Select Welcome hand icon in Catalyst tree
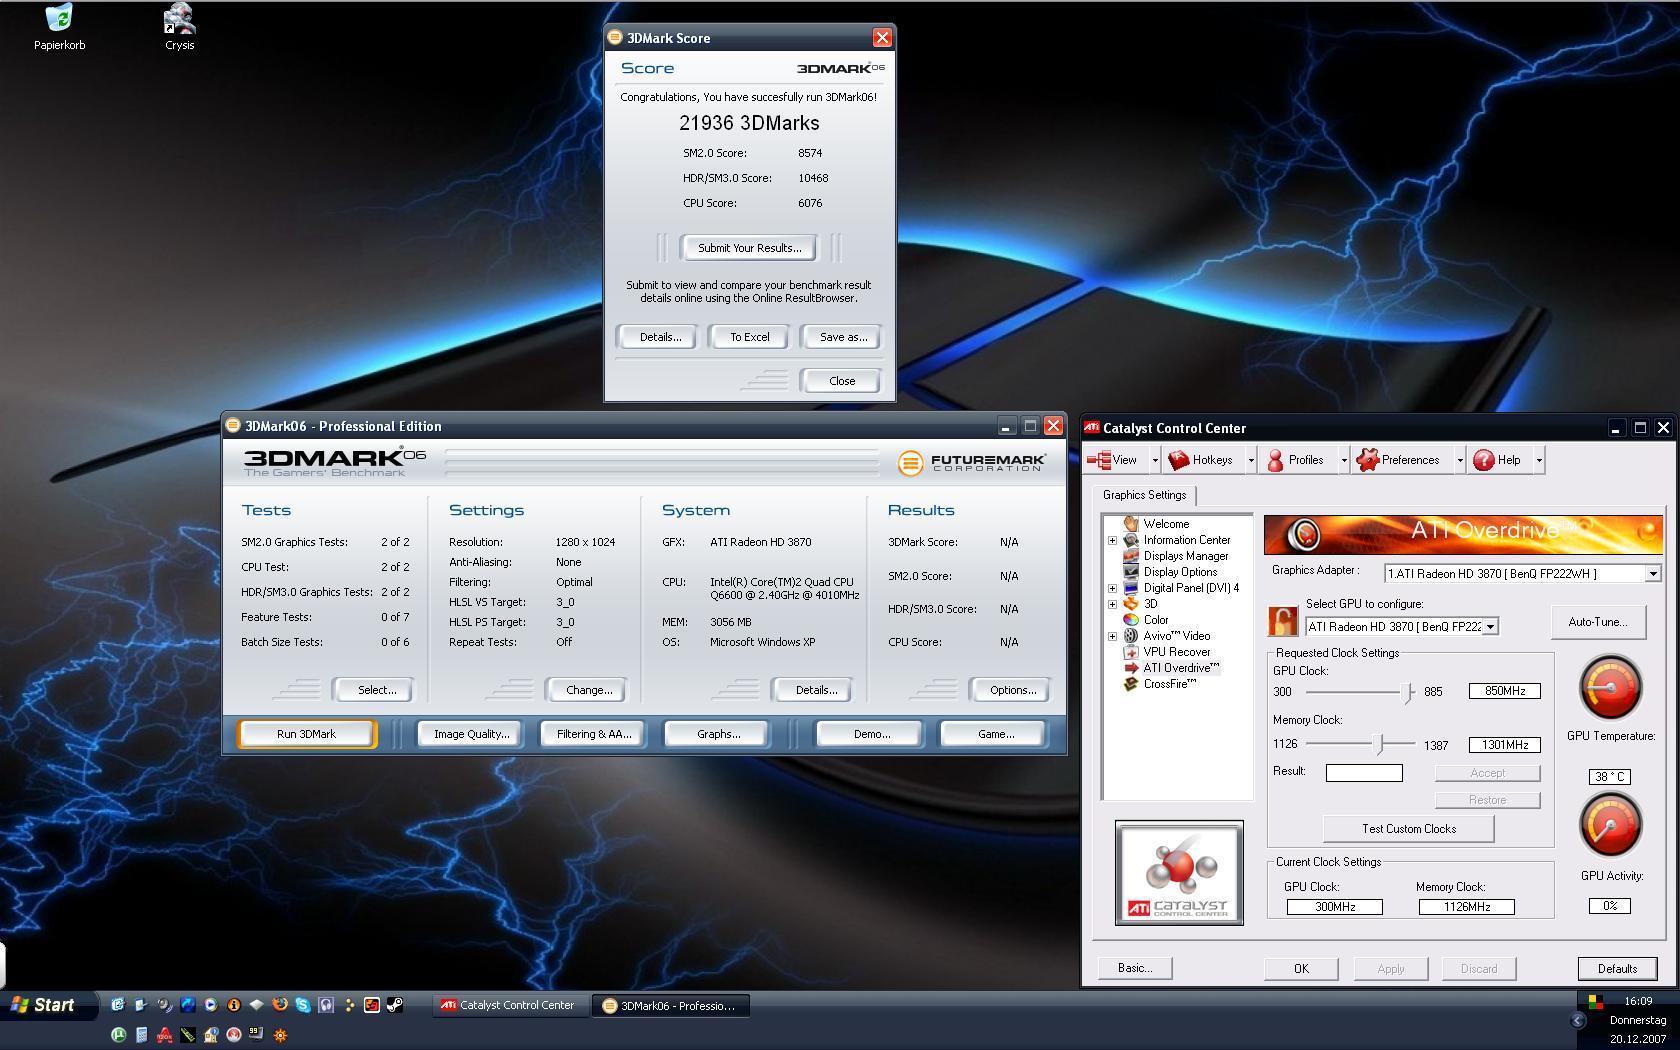This screenshot has width=1680, height=1050. 1131,524
